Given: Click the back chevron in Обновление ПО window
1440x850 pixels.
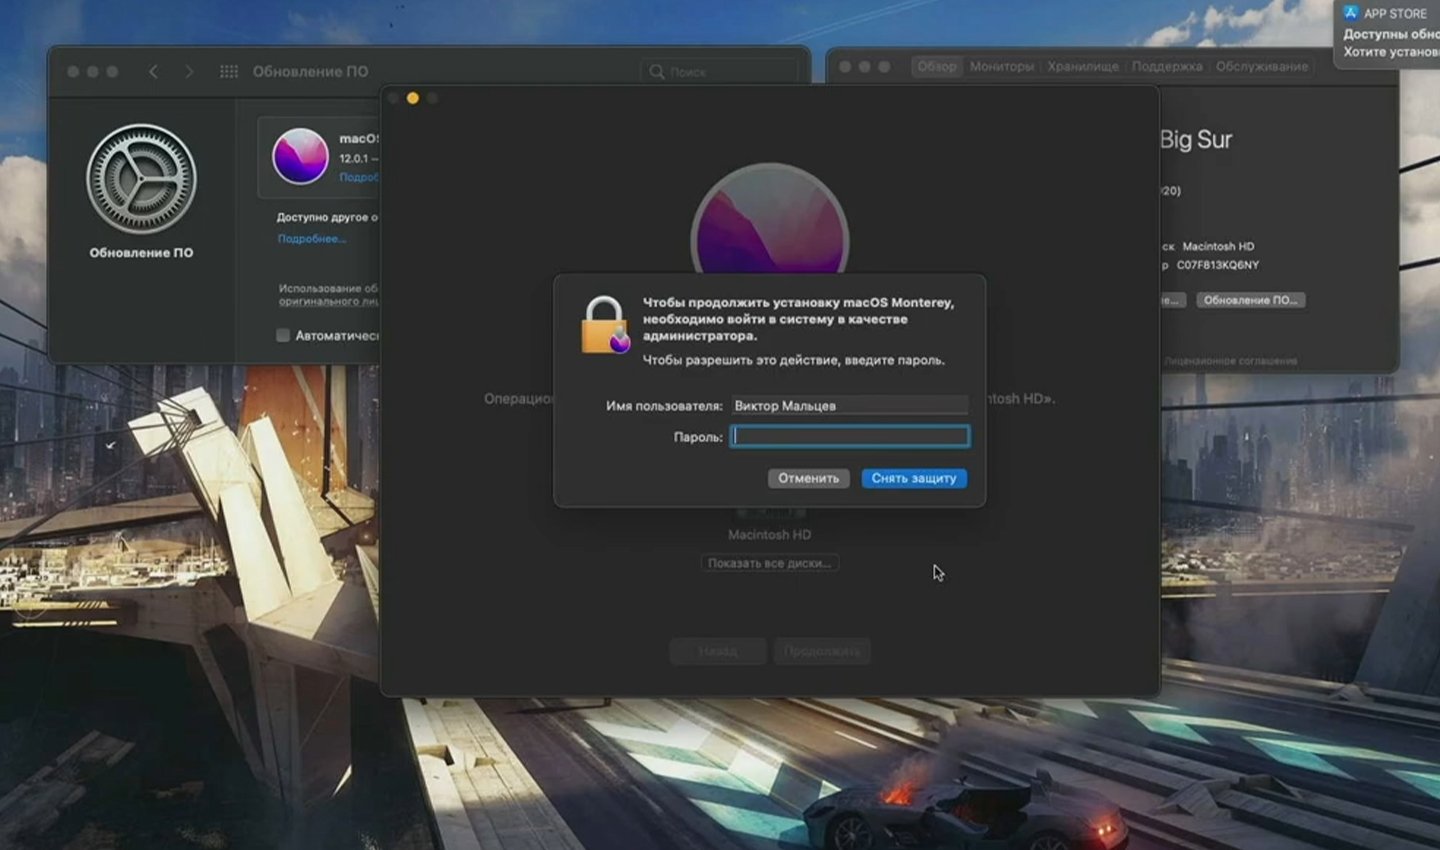Looking at the screenshot, I should click(153, 71).
